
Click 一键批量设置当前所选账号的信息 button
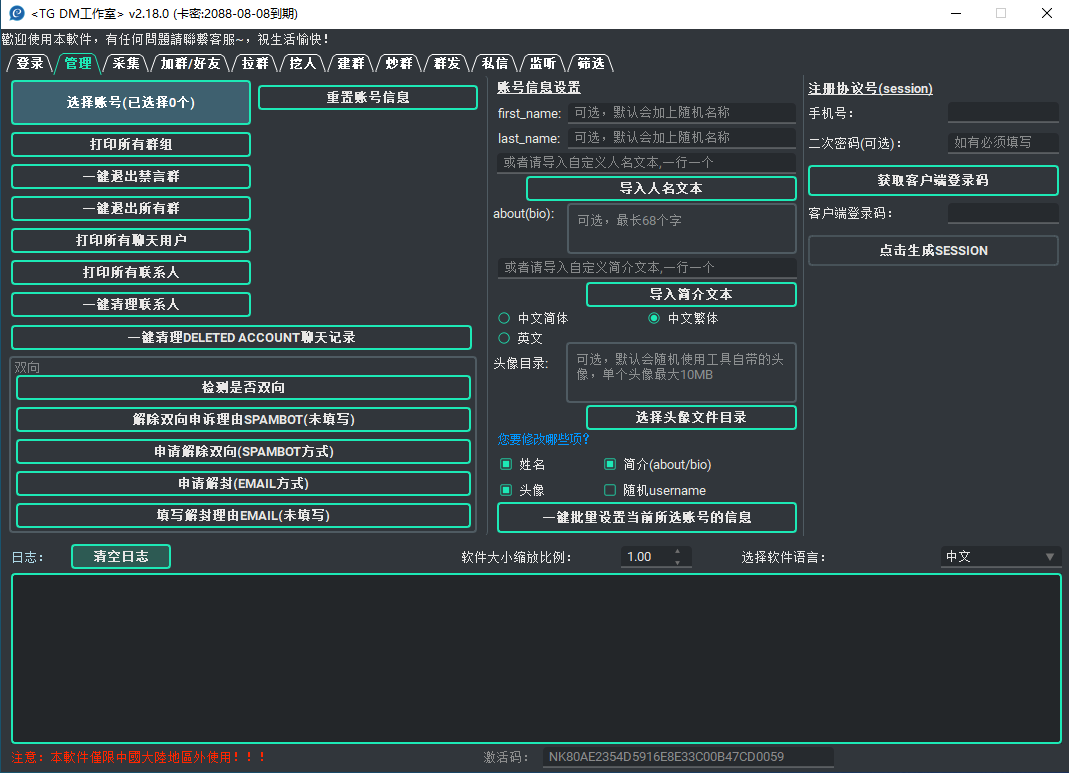(647, 518)
